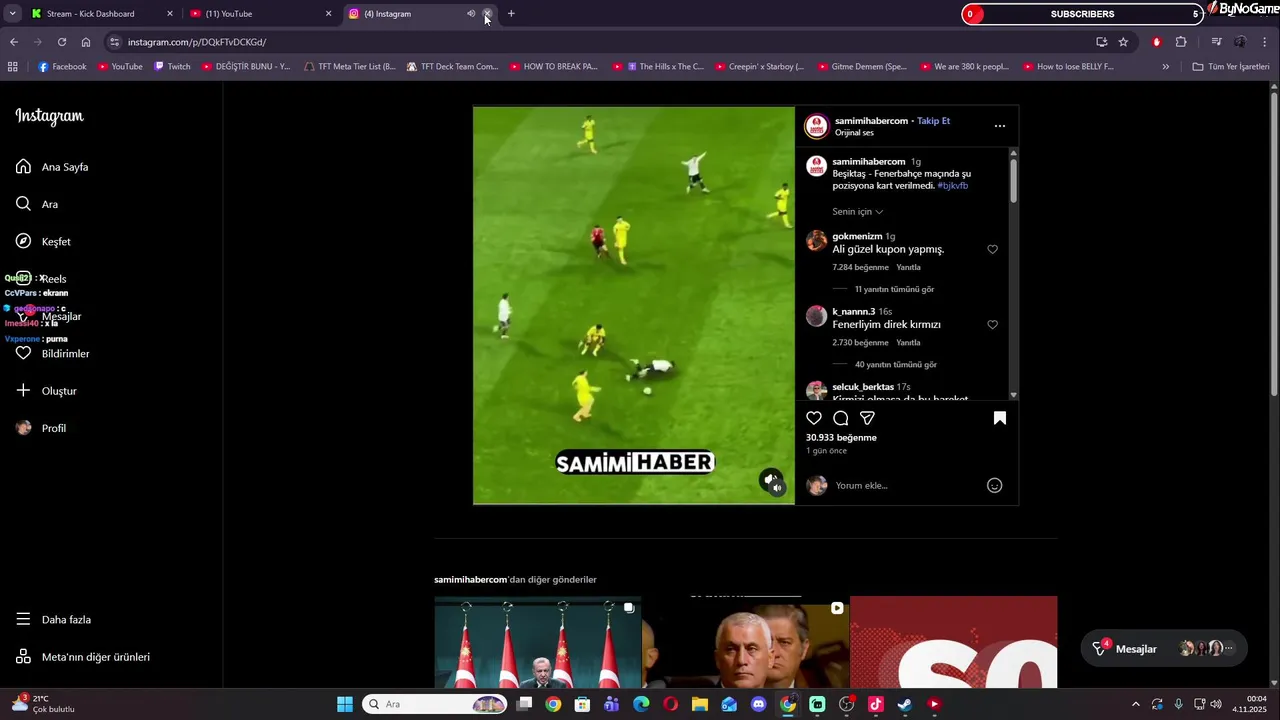1280x720 pixels.
Task: Open Windows Start menu
Action: click(344, 704)
